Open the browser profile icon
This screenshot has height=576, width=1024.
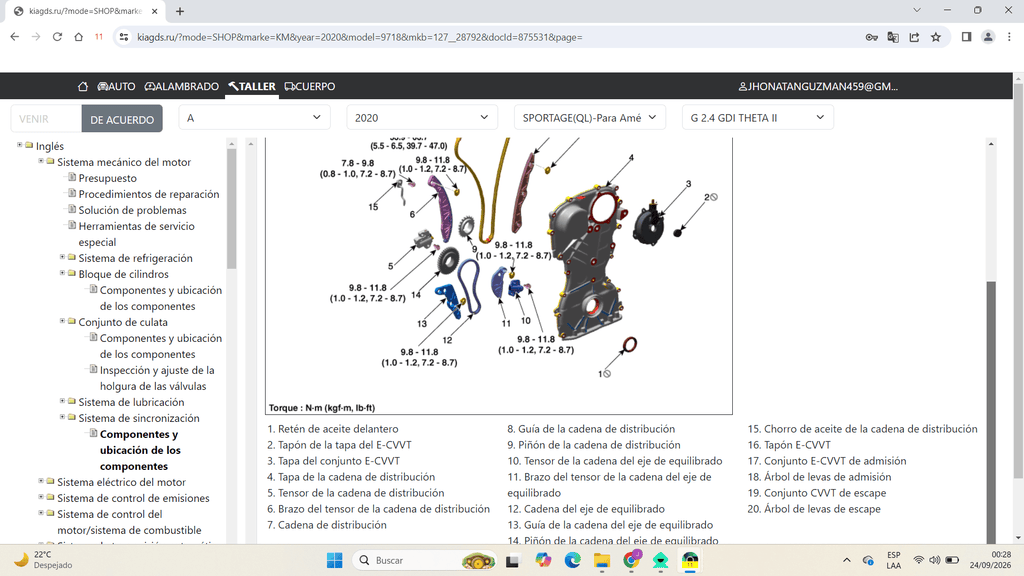pyautogui.click(x=988, y=37)
